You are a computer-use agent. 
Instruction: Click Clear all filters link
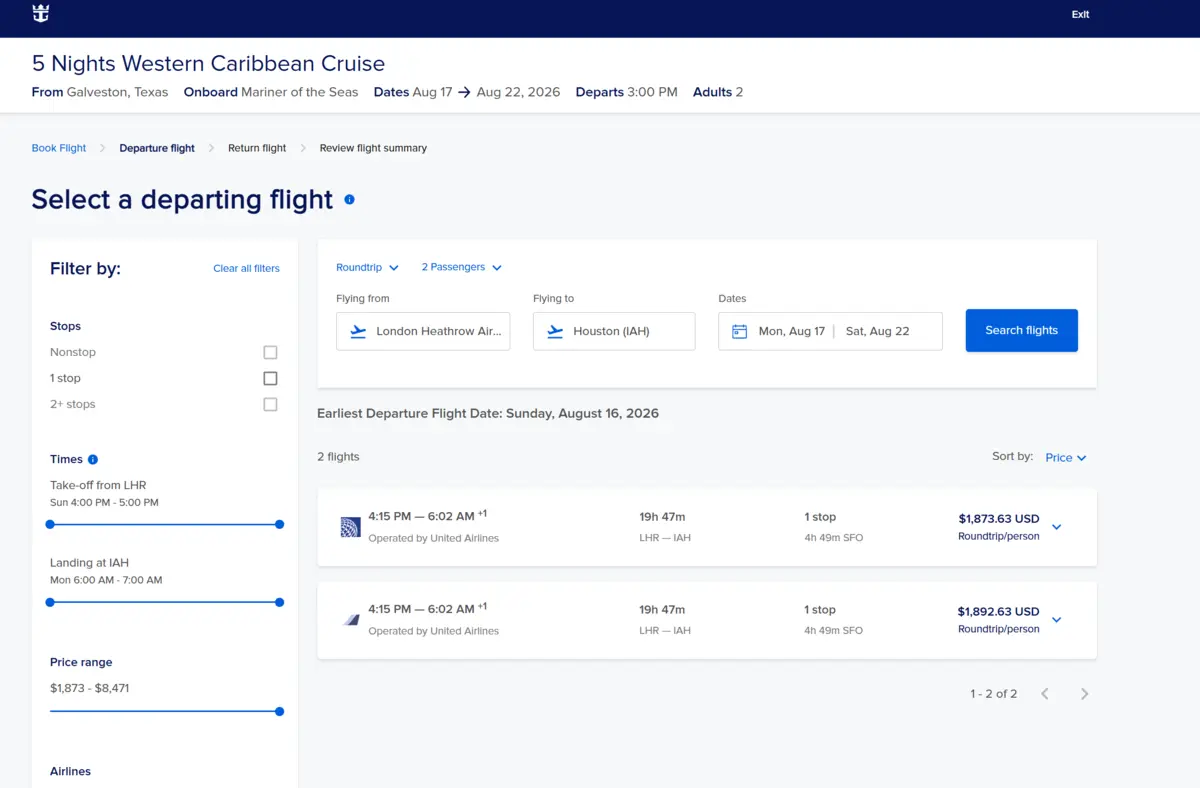(x=246, y=268)
